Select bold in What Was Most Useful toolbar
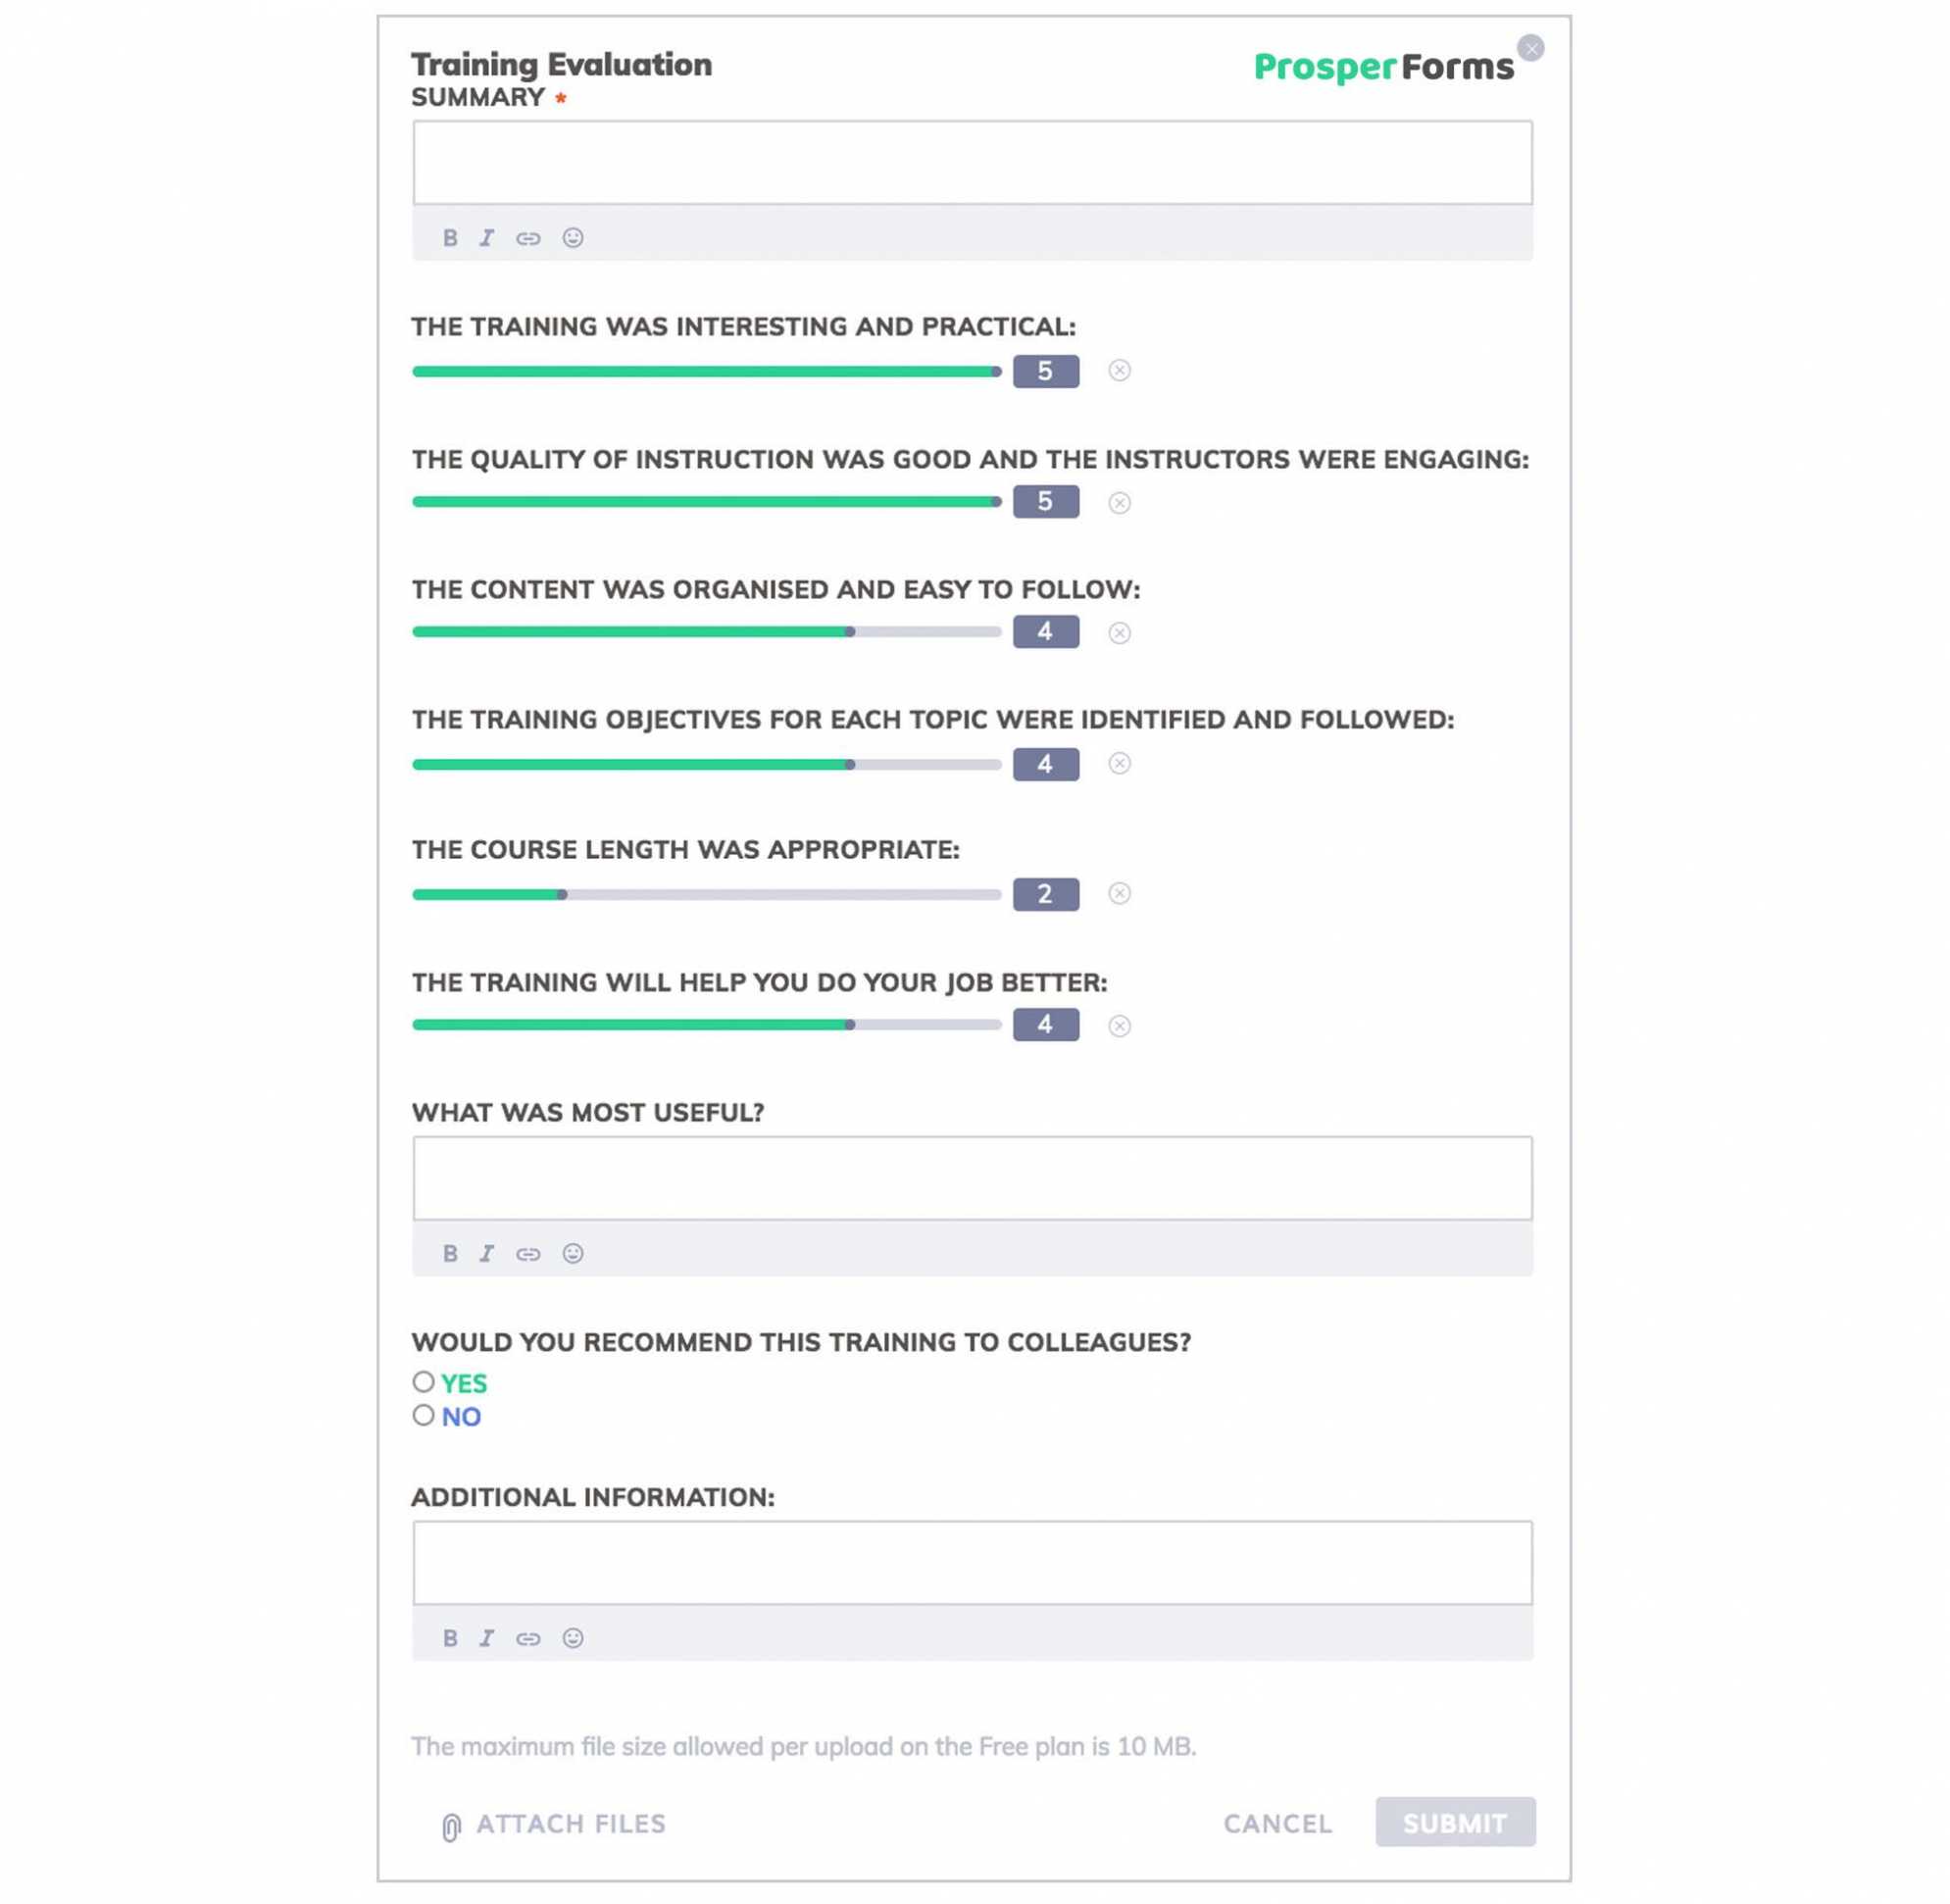The image size is (1950, 1904). coord(452,1253)
